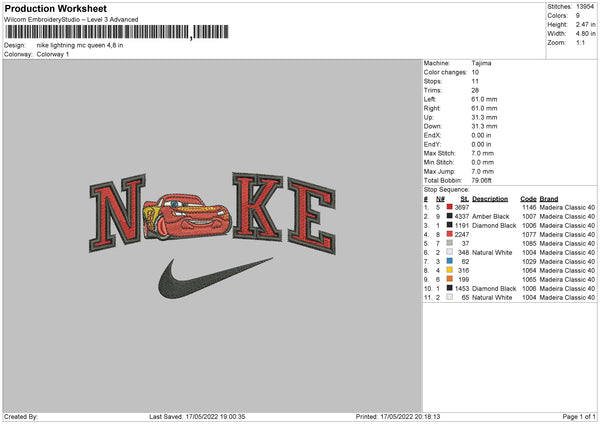
Task: Click the embroidered letter K
Action: click(x=258, y=207)
